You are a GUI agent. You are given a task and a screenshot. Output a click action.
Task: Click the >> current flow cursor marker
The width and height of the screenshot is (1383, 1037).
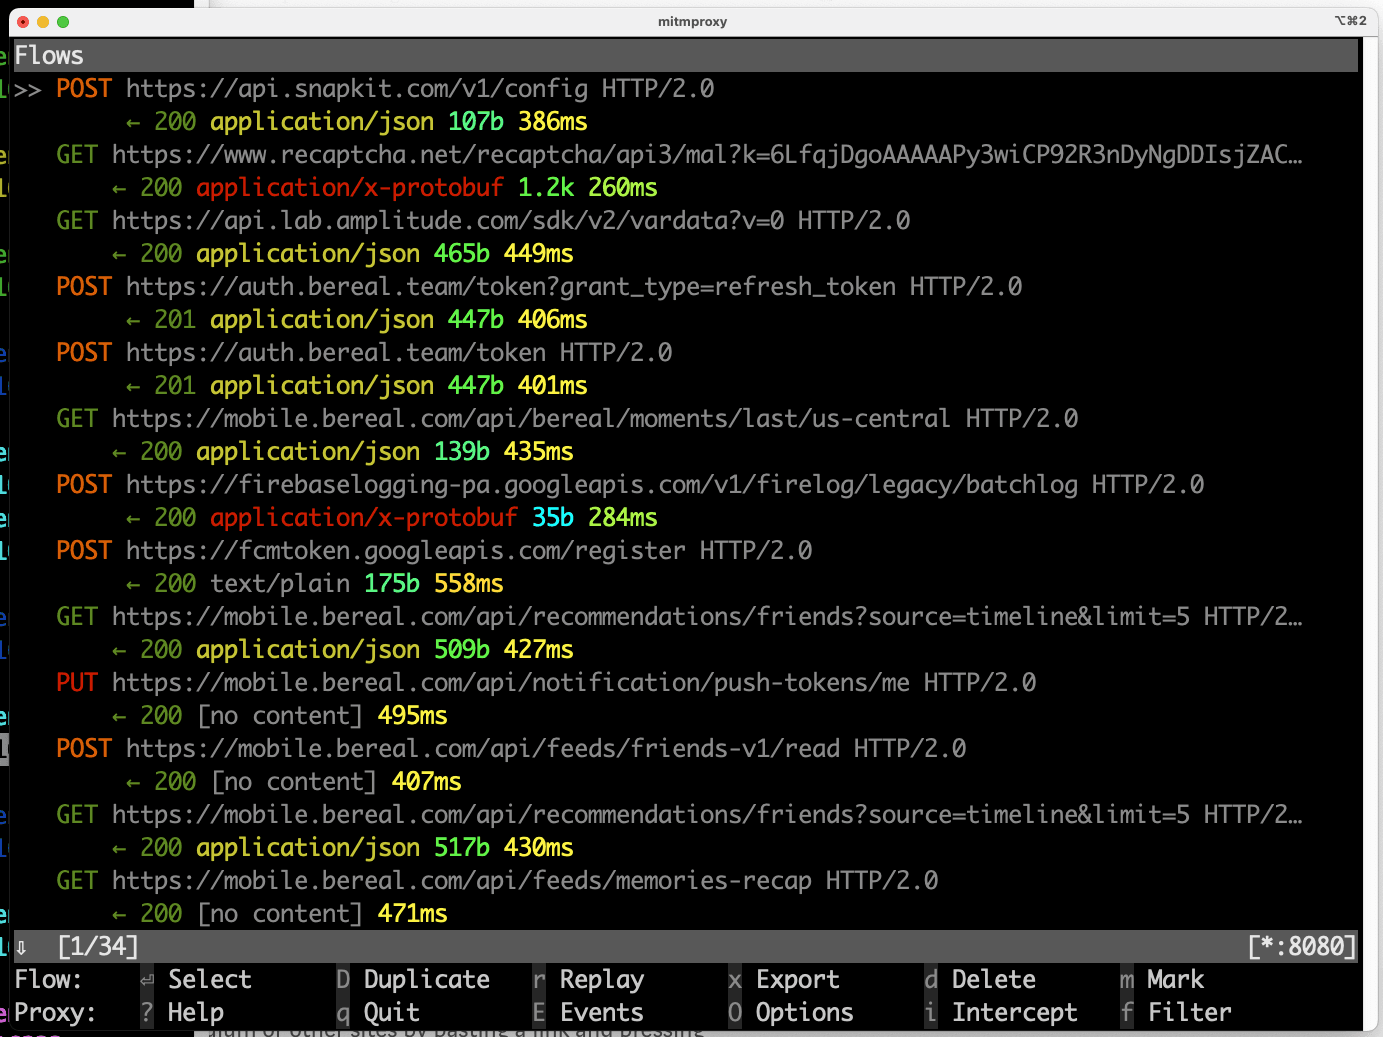pyautogui.click(x=28, y=89)
